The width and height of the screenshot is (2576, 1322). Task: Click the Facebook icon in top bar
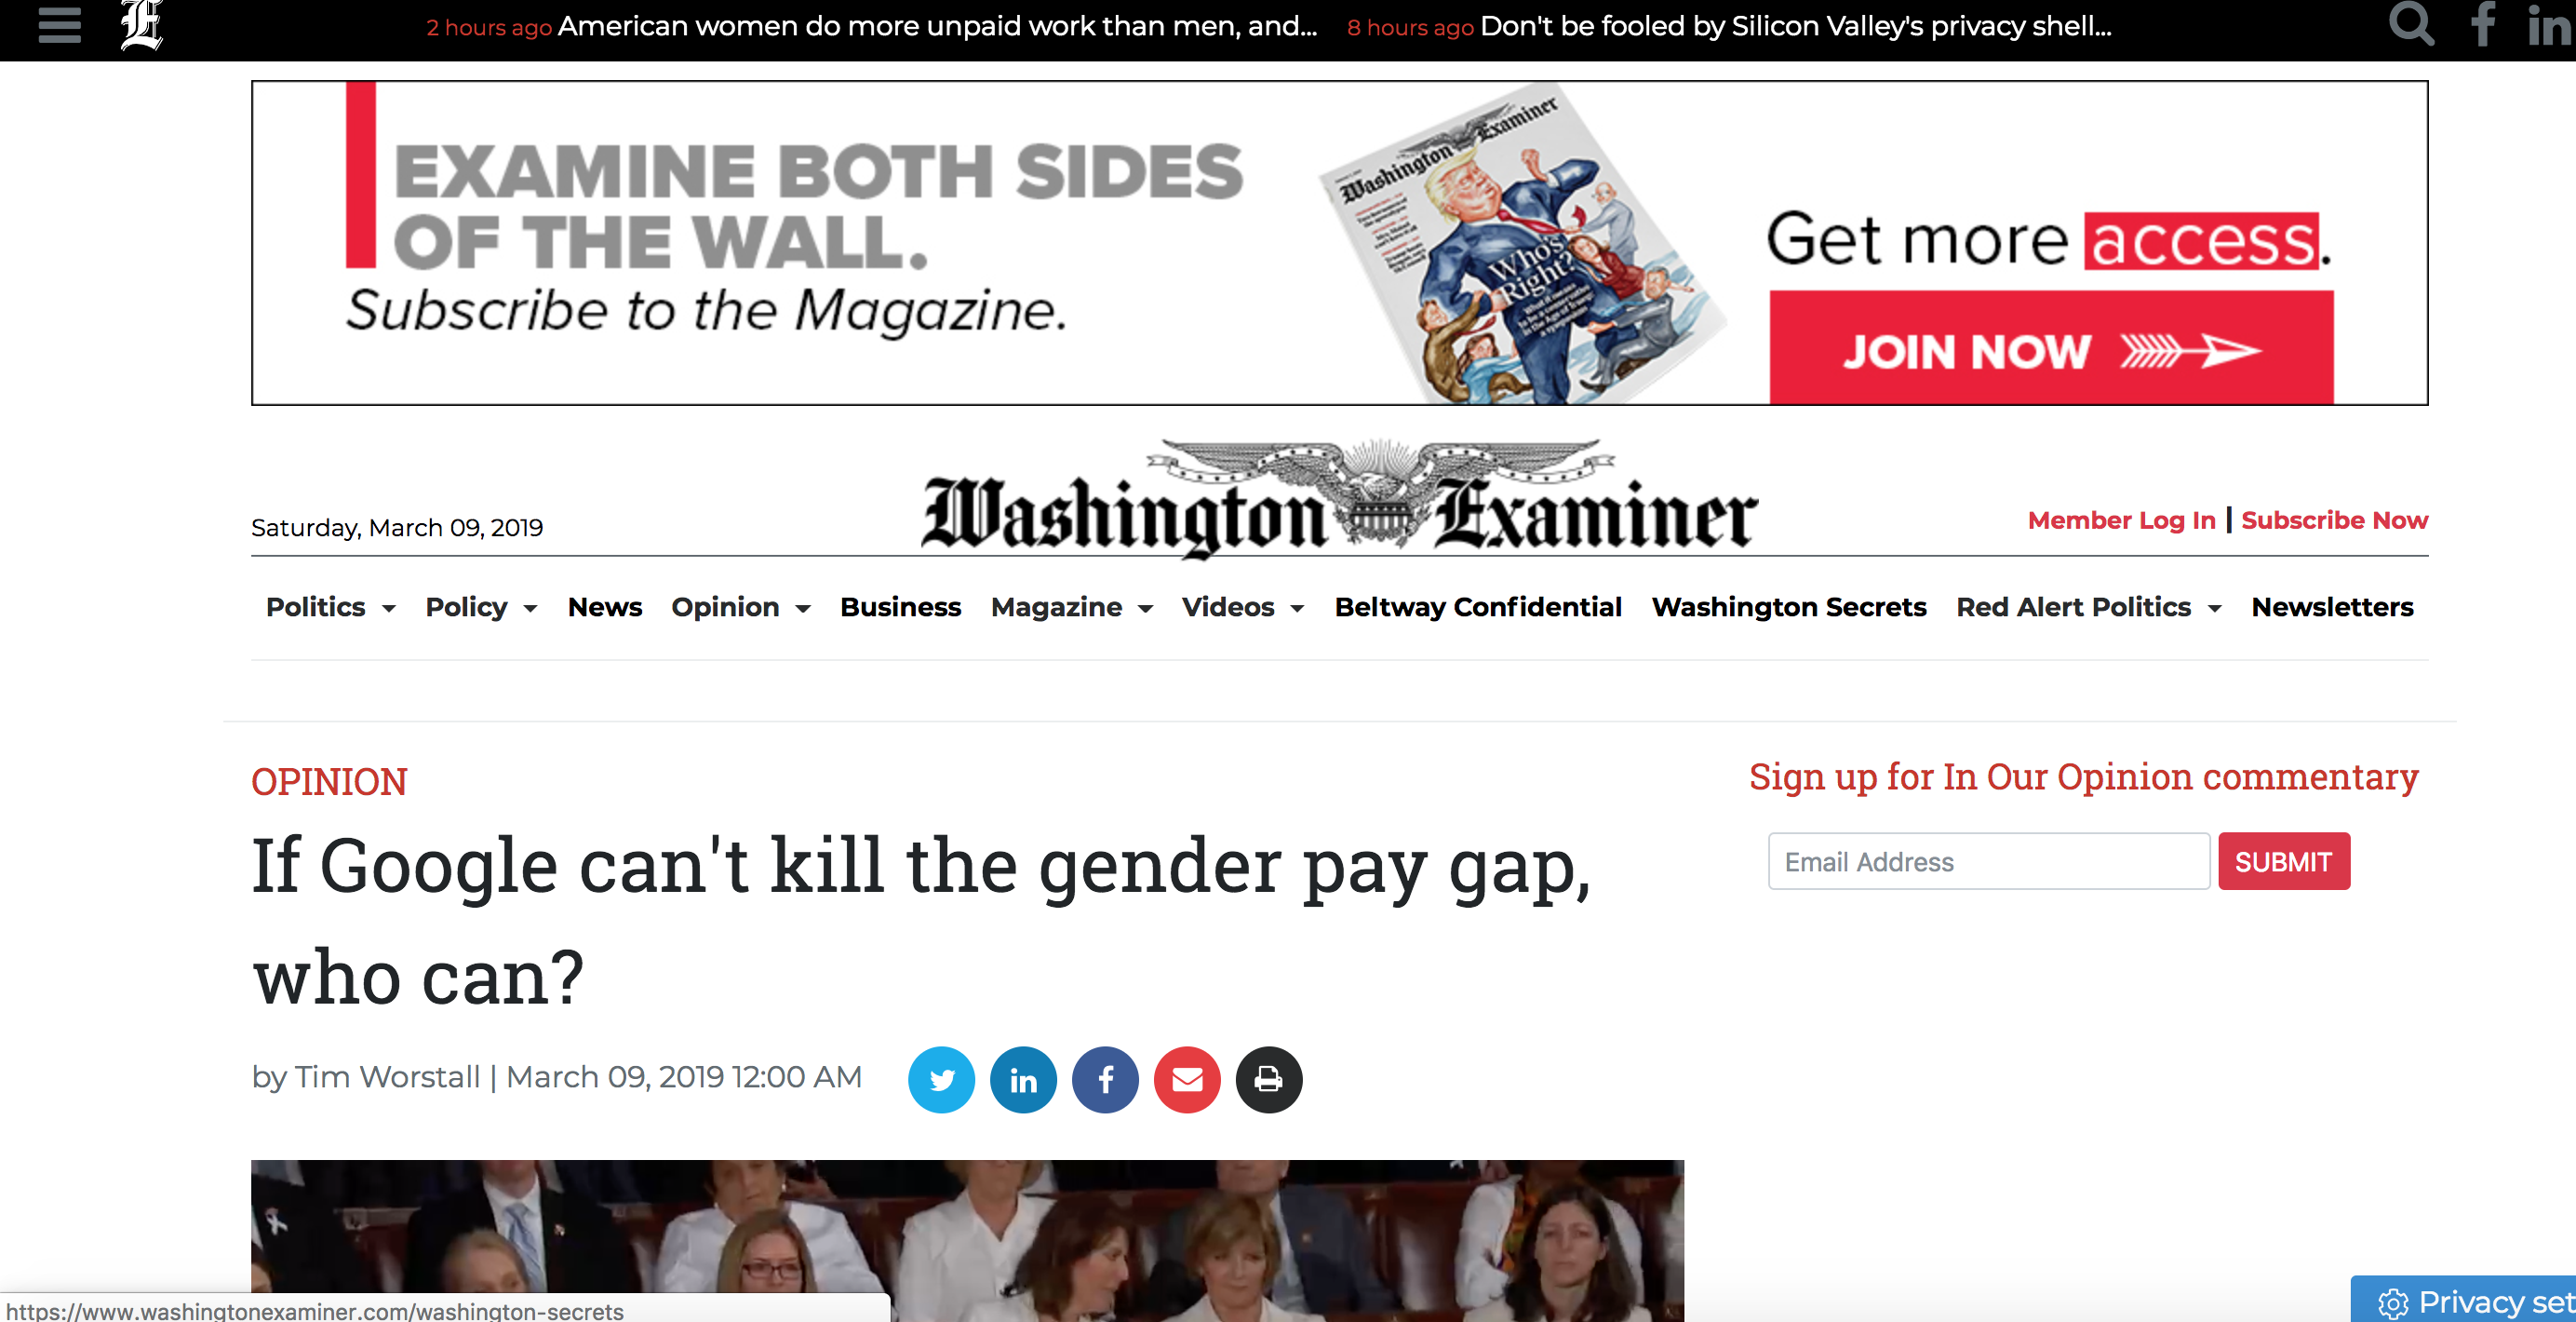tap(2483, 25)
